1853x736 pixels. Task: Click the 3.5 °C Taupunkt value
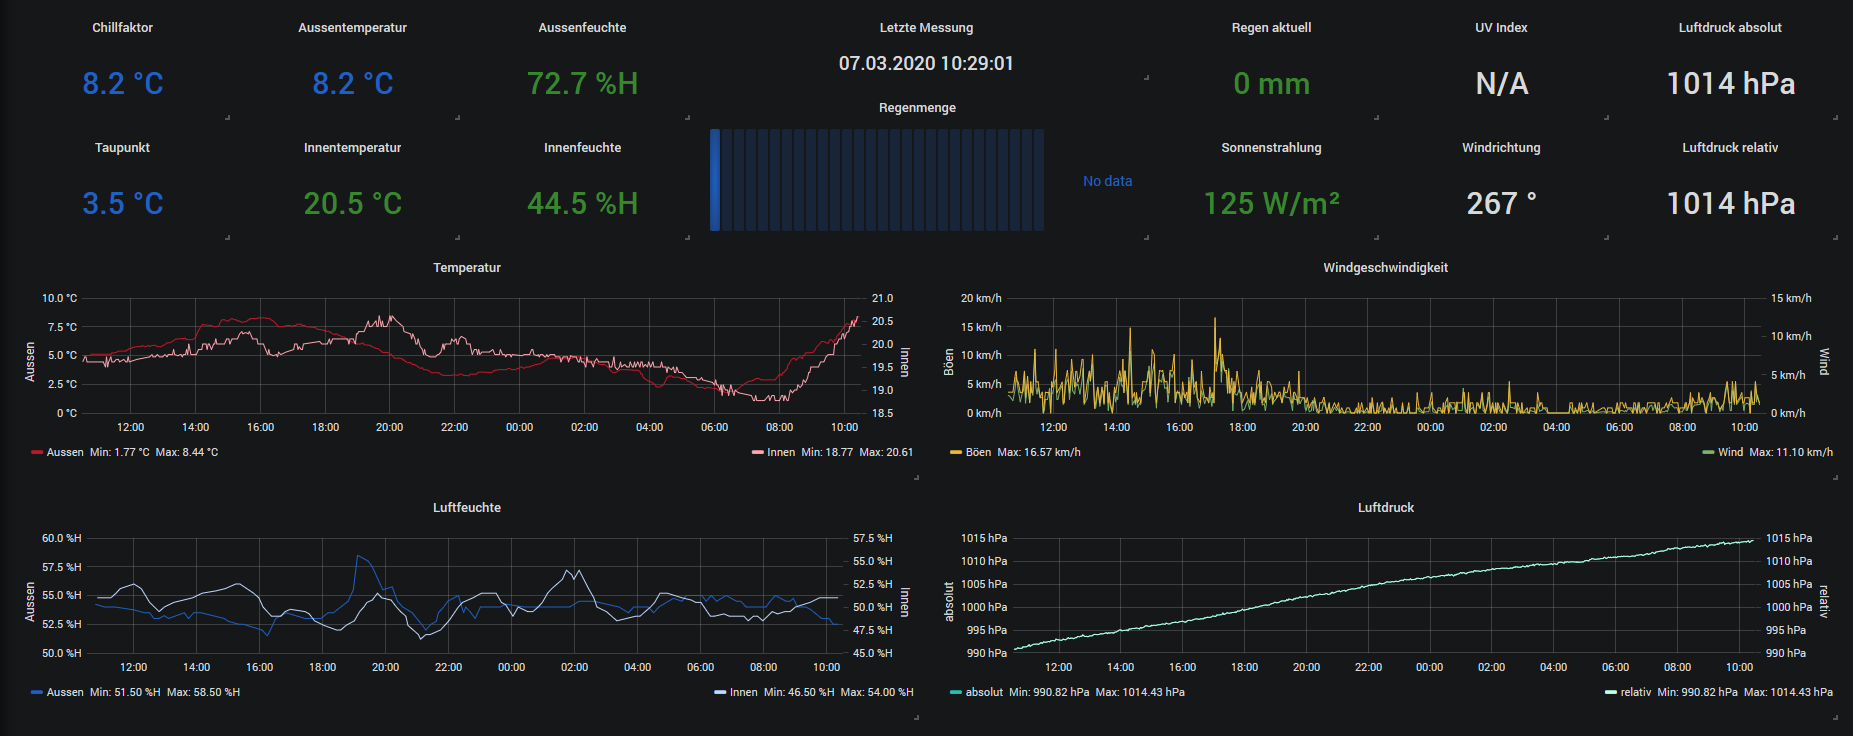tap(123, 203)
